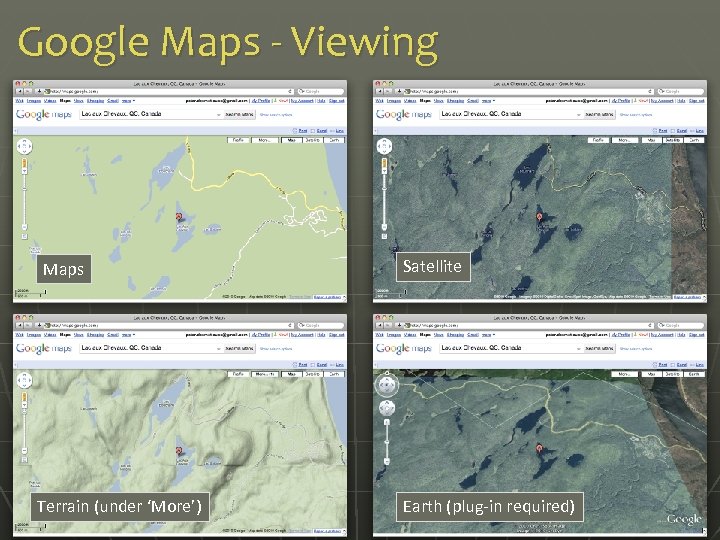
Task: Click the add bookmark plus in the Terrain view window
Action: 39,325
